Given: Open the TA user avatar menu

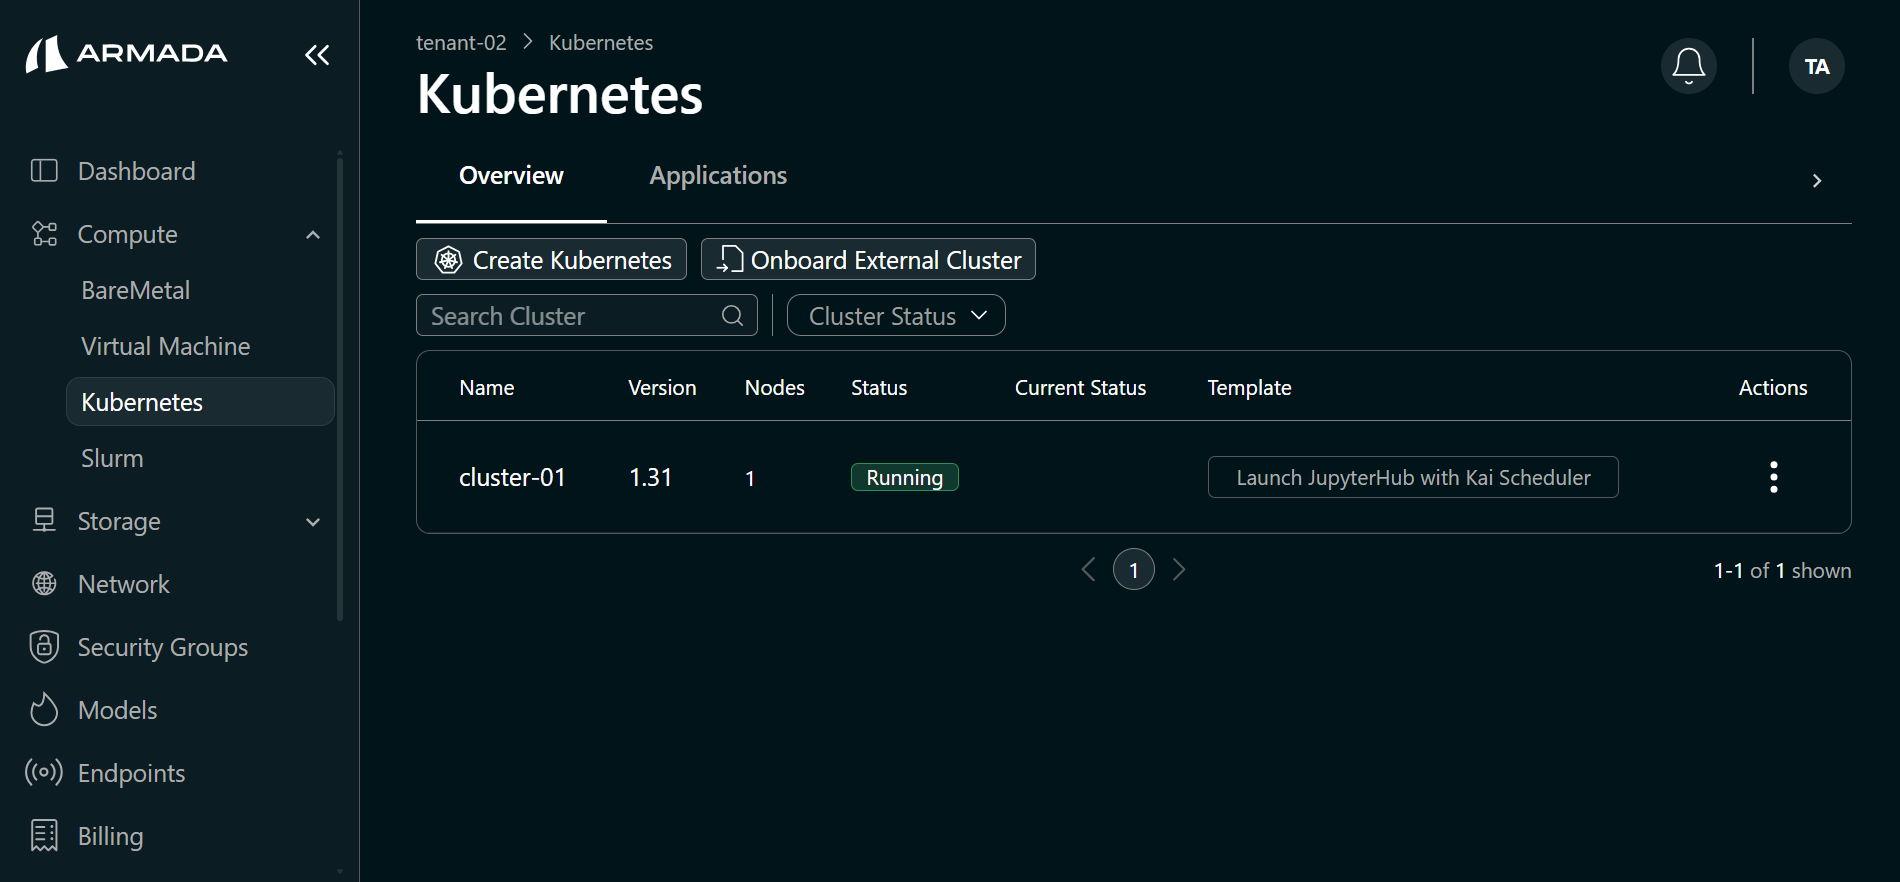Looking at the screenshot, I should pyautogui.click(x=1817, y=66).
